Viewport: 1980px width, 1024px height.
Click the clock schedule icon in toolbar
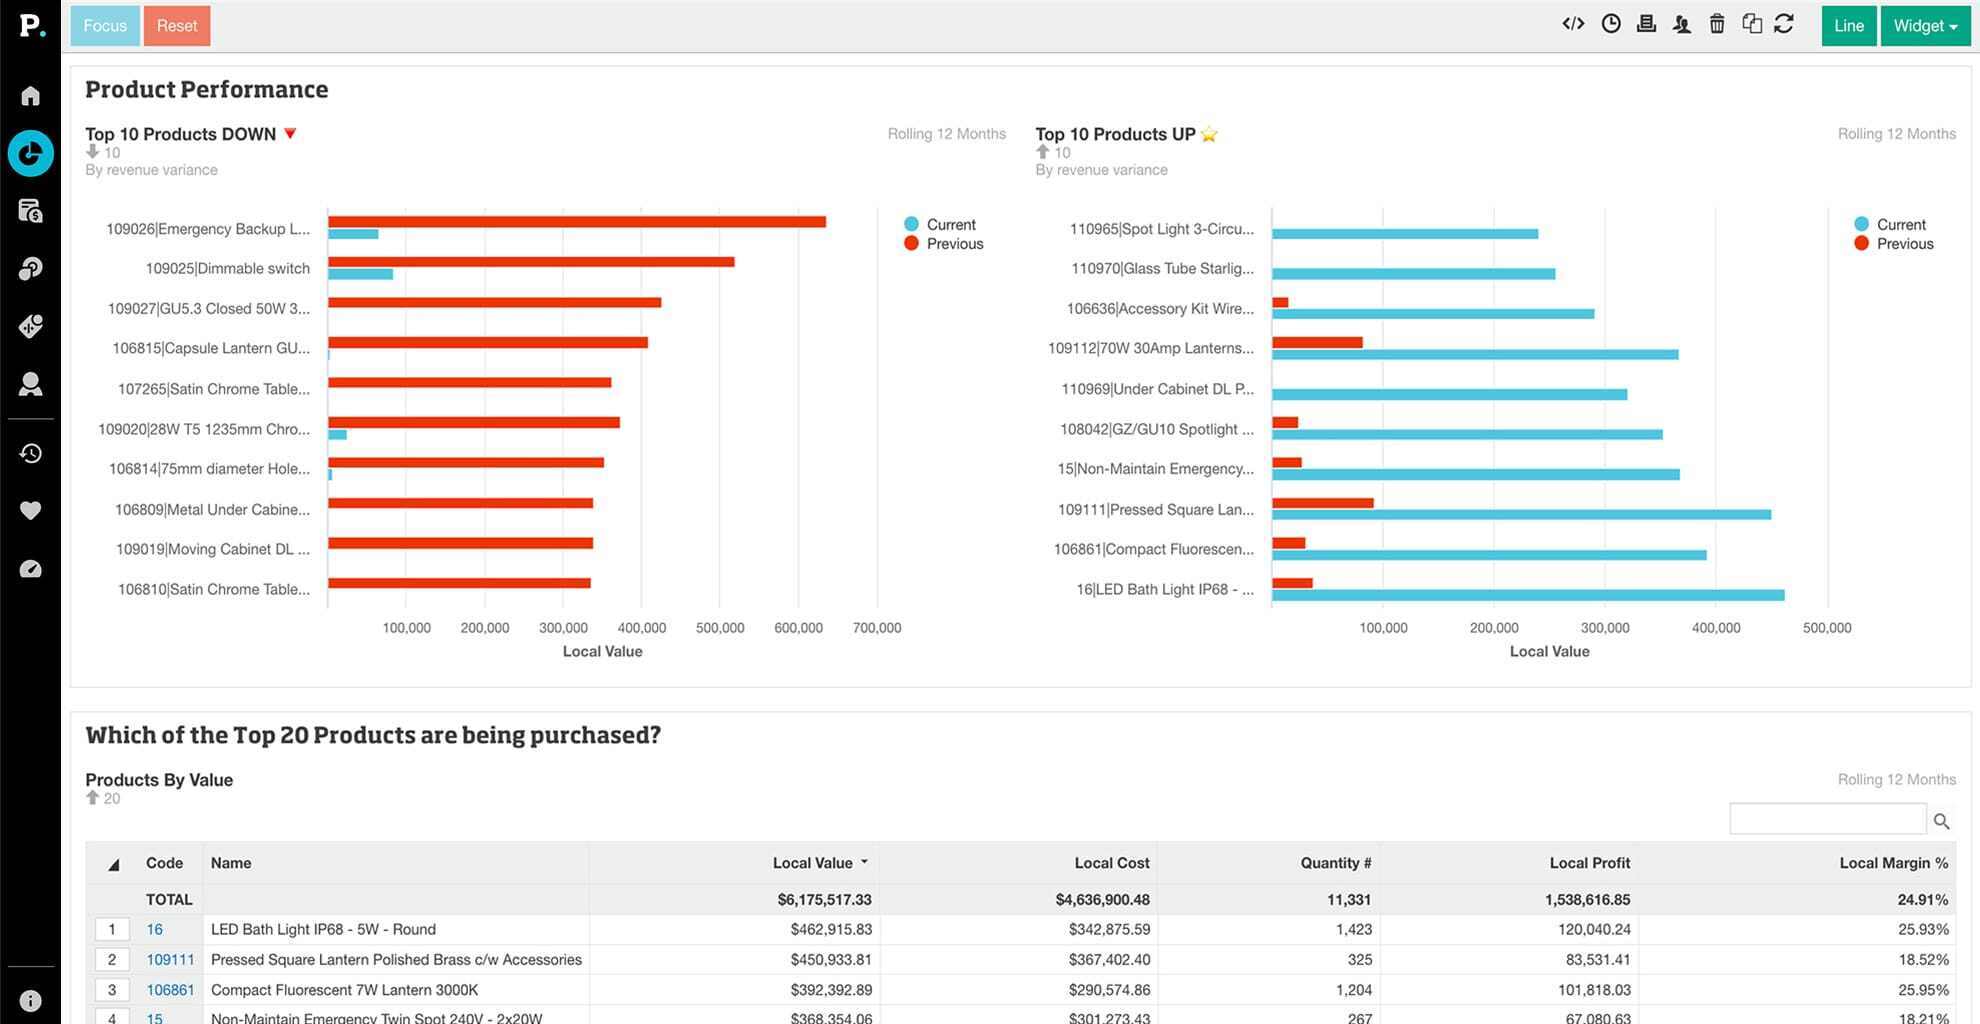pos(1611,24)
